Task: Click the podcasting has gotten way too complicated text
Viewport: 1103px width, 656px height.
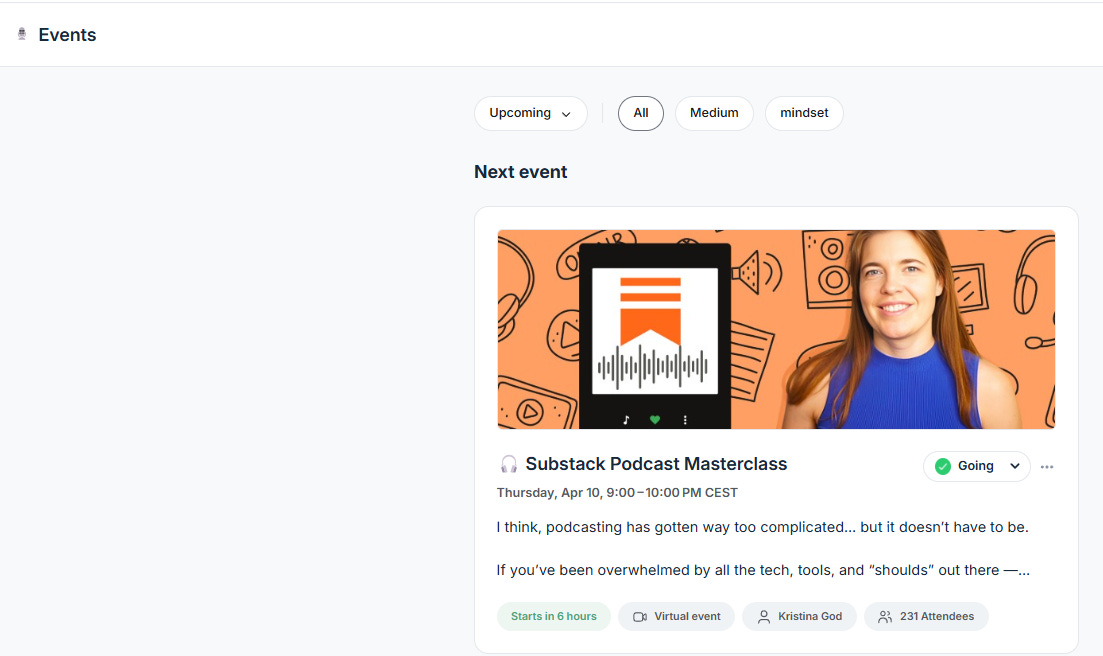Action: click(x=763, y=527)
